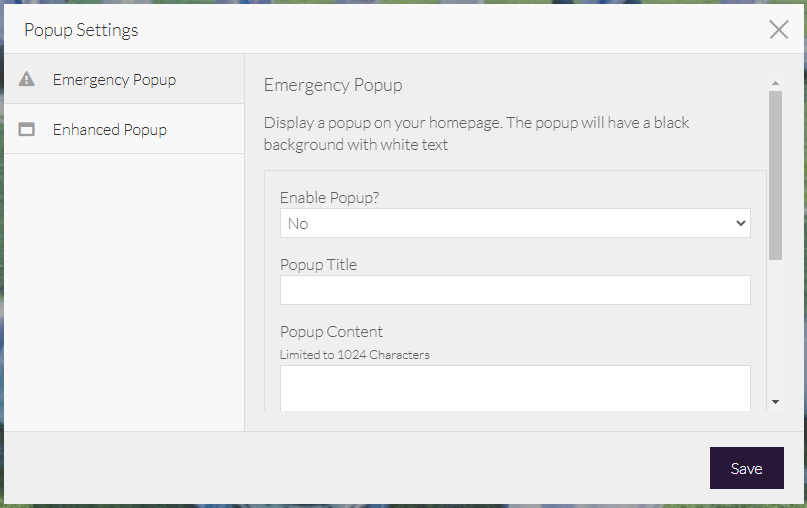
Task: Click the Enable Popup select chevron arrow
Action: tap(740, 223)
